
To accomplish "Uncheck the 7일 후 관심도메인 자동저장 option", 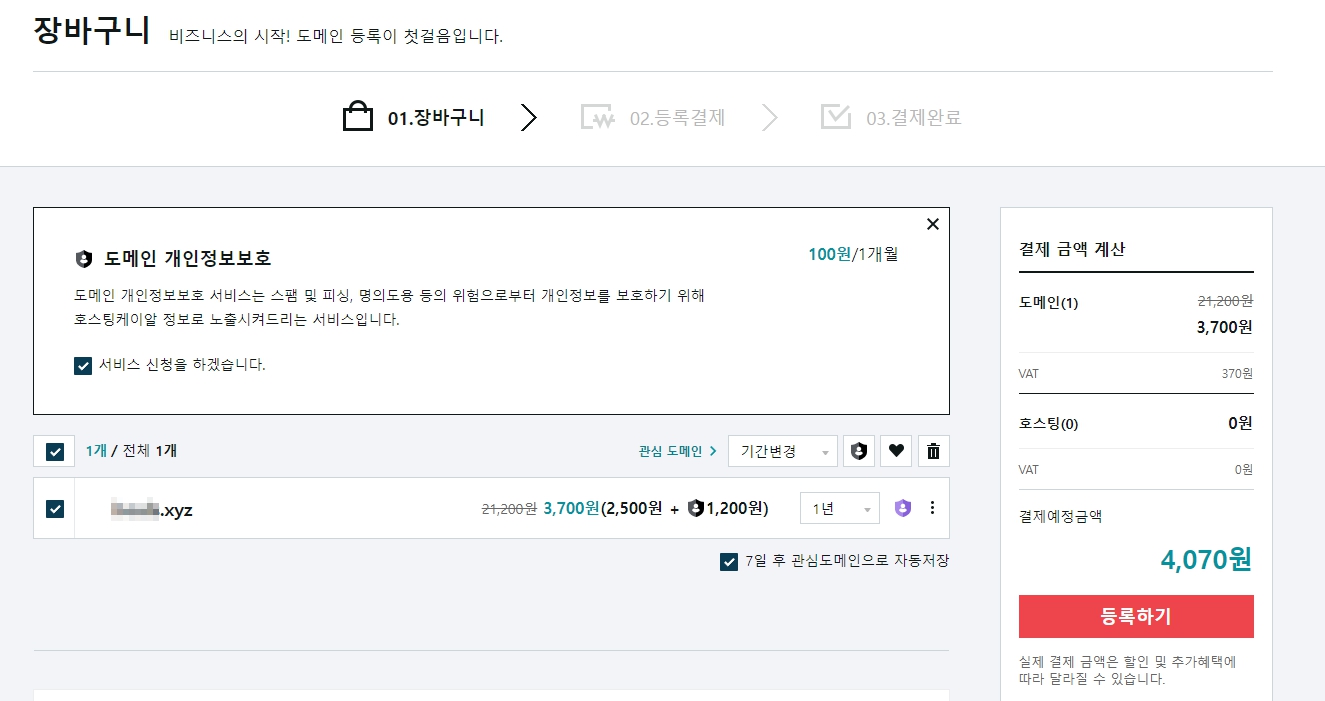I will (x=729, y=561).
